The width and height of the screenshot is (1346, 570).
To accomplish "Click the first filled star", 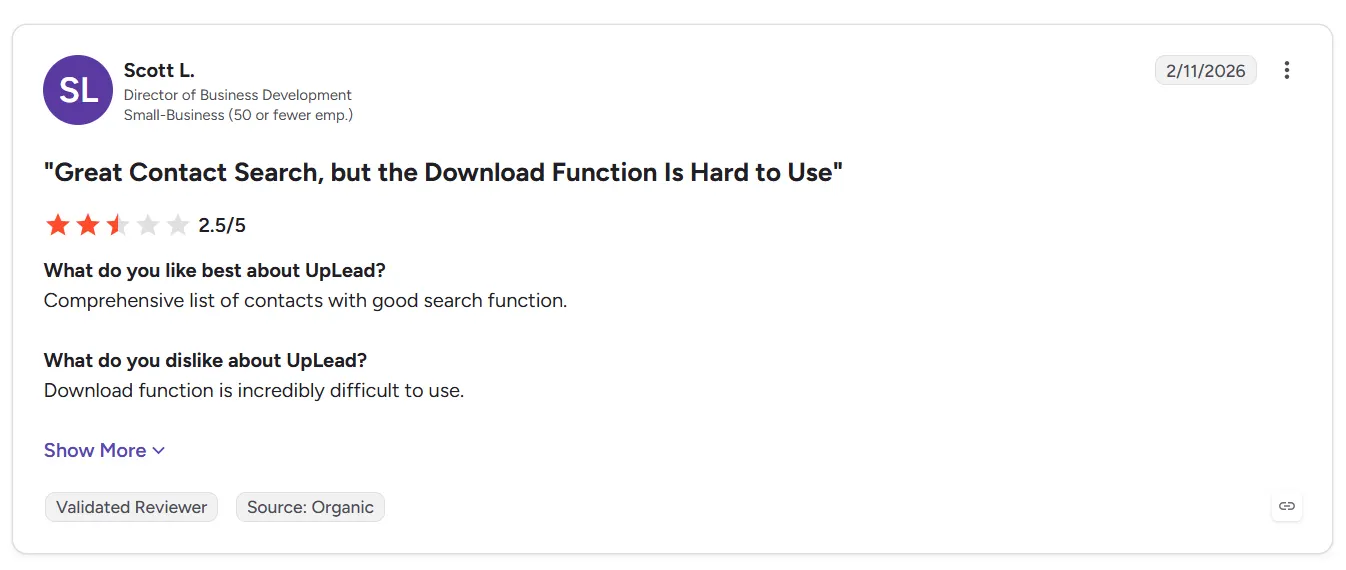I will [58, 225].
